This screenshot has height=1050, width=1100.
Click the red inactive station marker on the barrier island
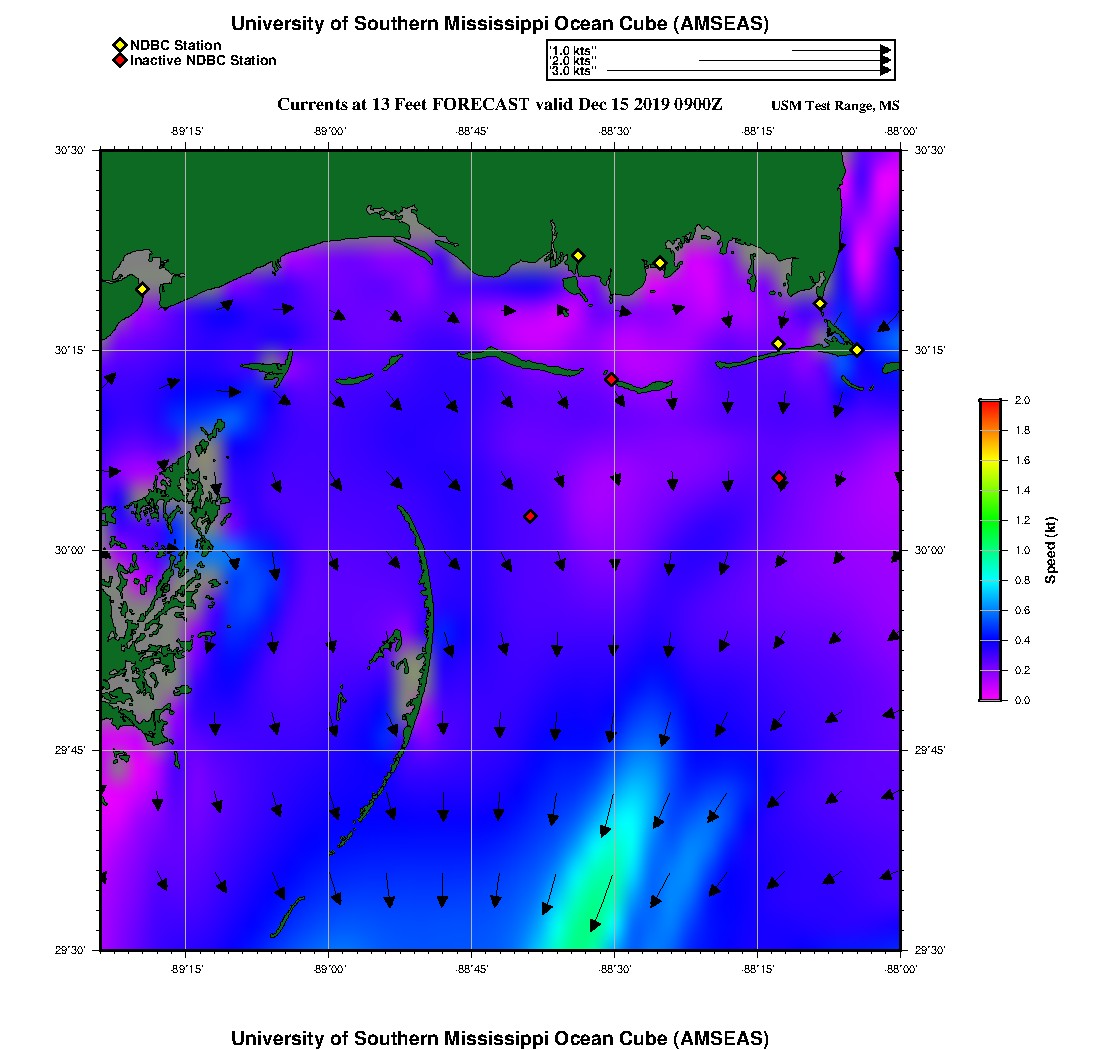(x=611, y=379)
